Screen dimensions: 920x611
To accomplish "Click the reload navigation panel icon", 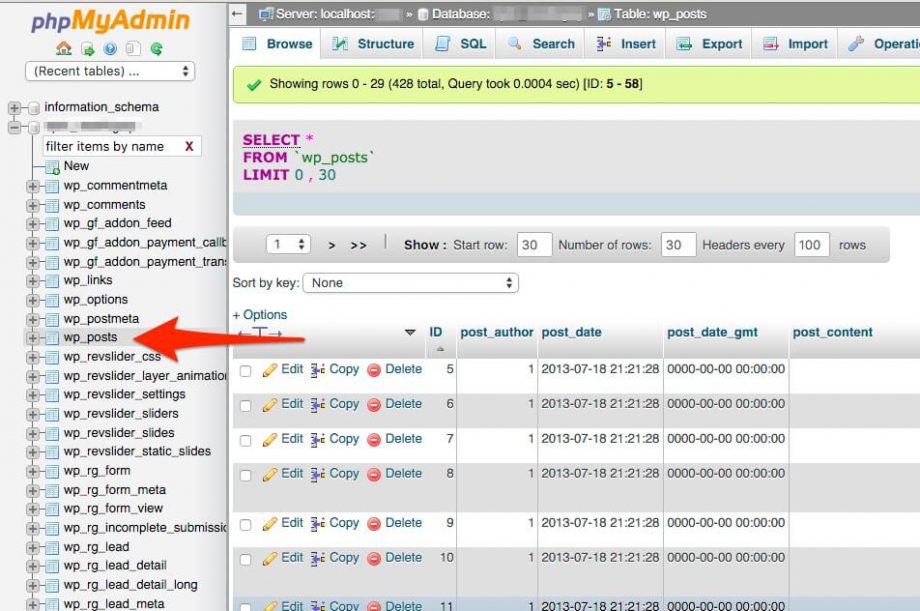I will click(x=156, y=49).
